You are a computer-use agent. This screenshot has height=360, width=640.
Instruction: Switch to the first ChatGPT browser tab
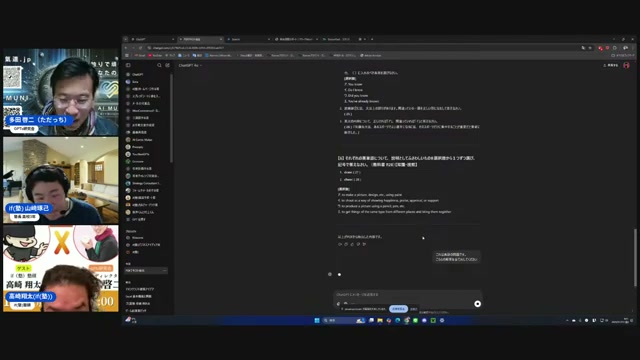pyautogui.click(x=152, y=39)
